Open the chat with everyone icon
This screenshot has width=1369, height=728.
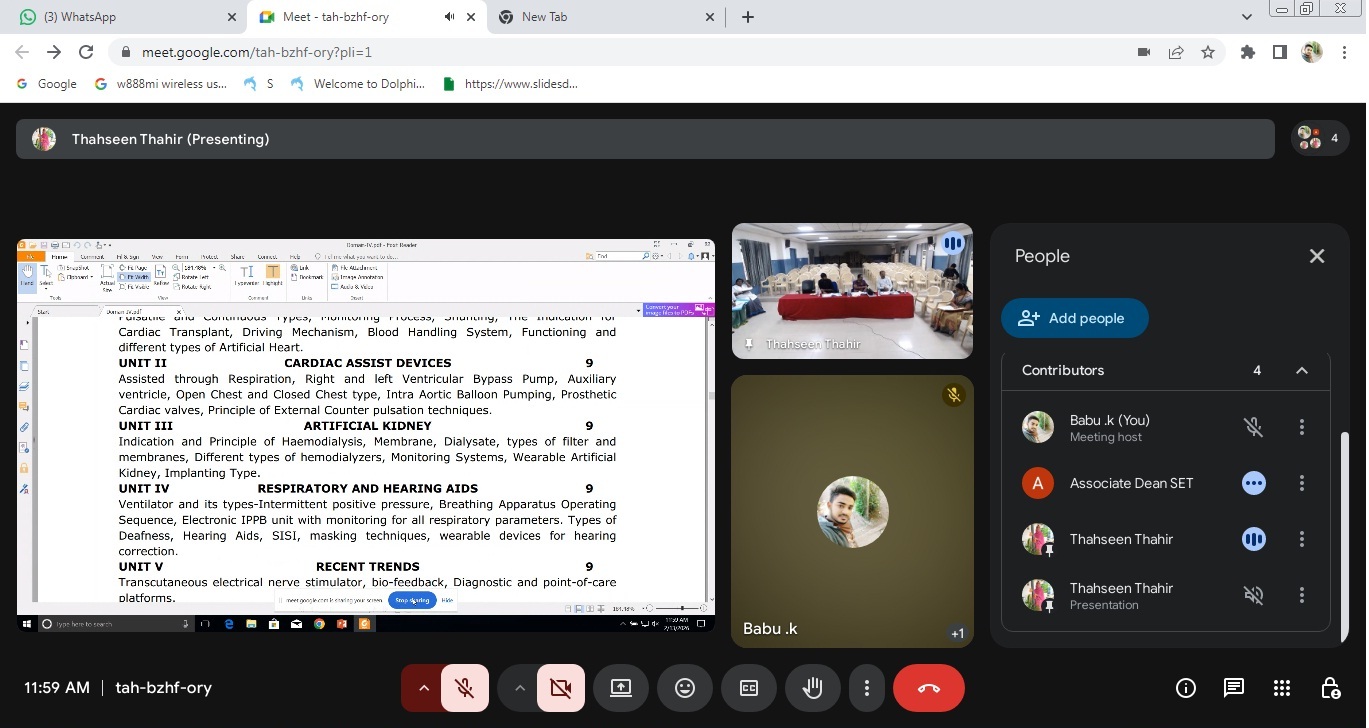(1234, 688)
